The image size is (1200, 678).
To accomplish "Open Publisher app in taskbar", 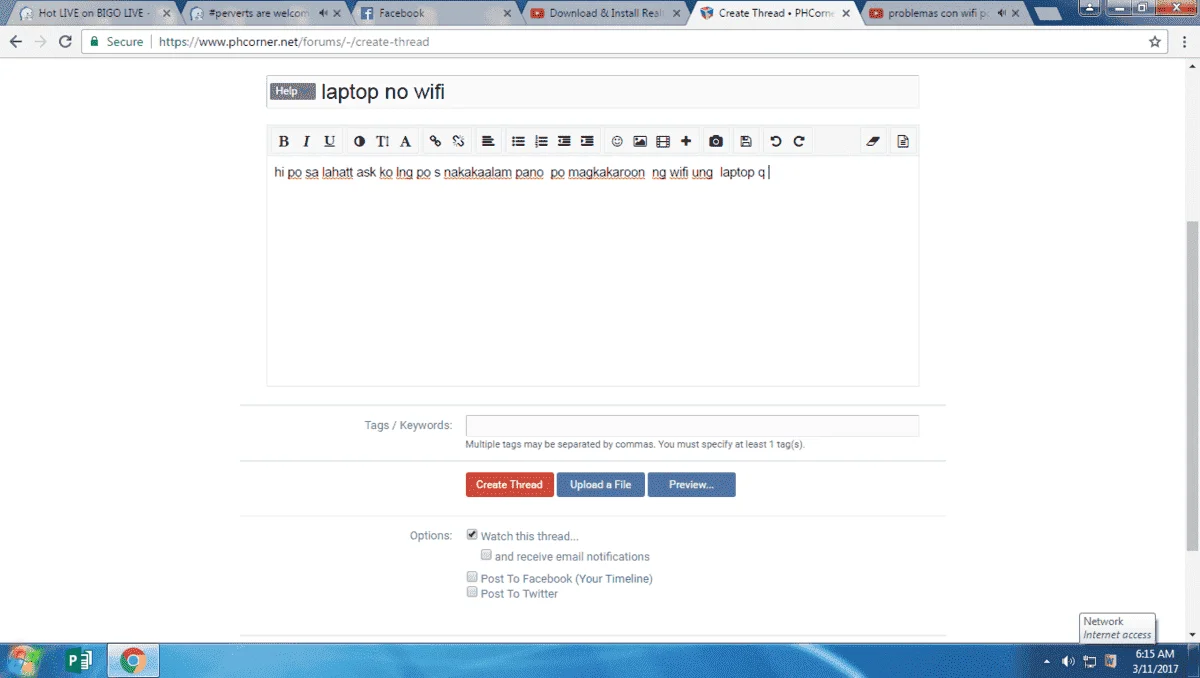I will coord(79,660).
